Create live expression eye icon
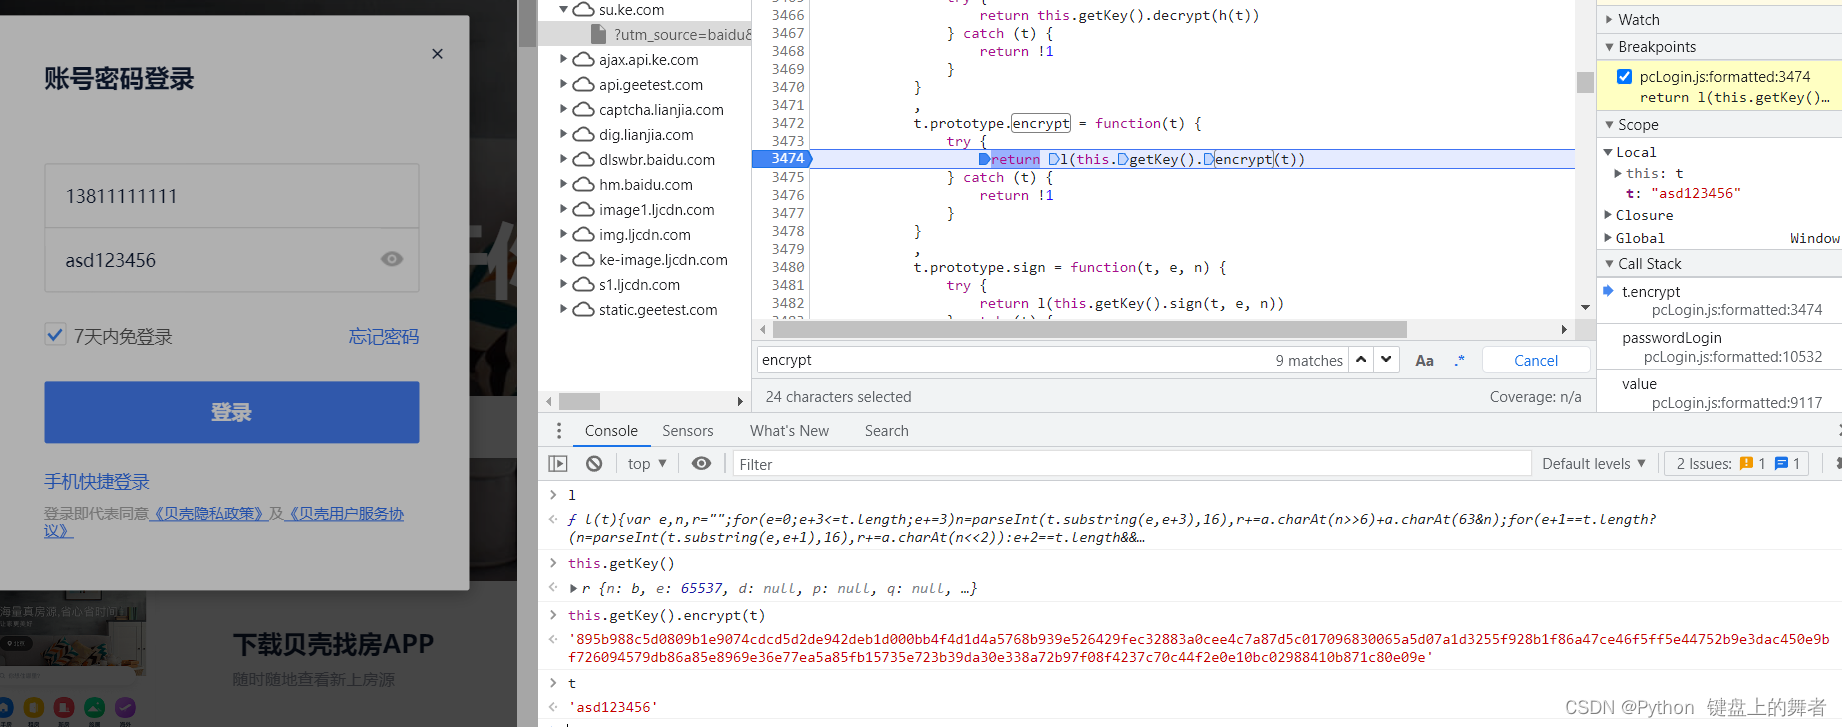Image resolution: width=1842 pixels, height=727 pixels. pos(702,464)
